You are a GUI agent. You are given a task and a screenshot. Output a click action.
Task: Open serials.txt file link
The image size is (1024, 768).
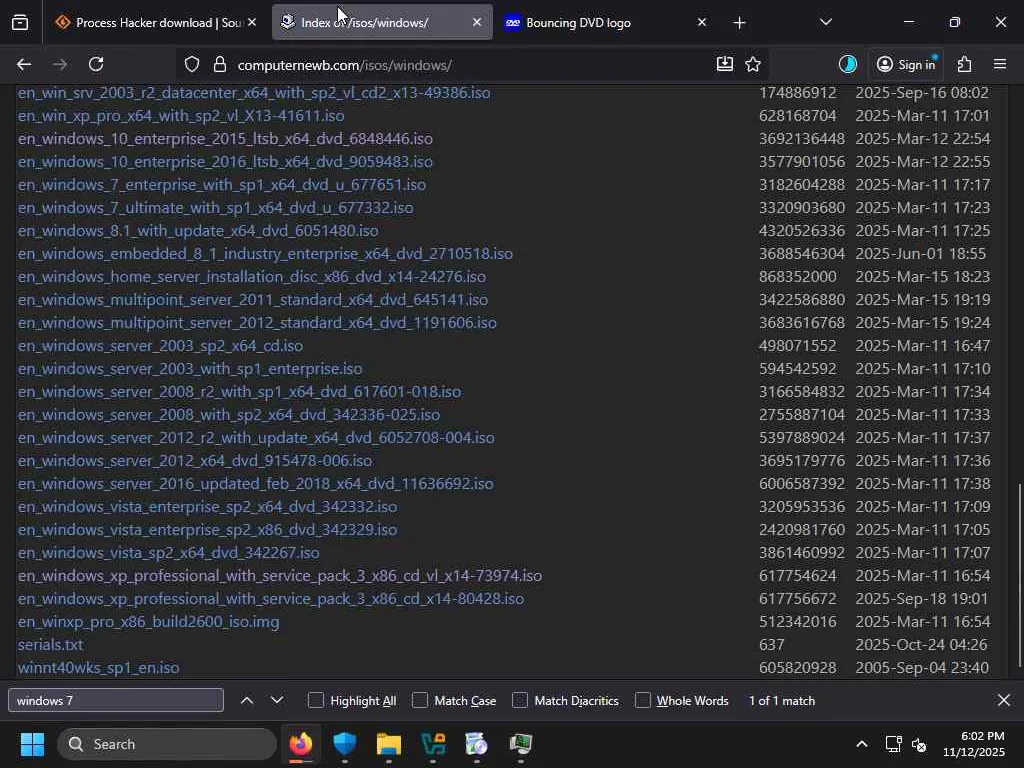(x=50, y=645)
